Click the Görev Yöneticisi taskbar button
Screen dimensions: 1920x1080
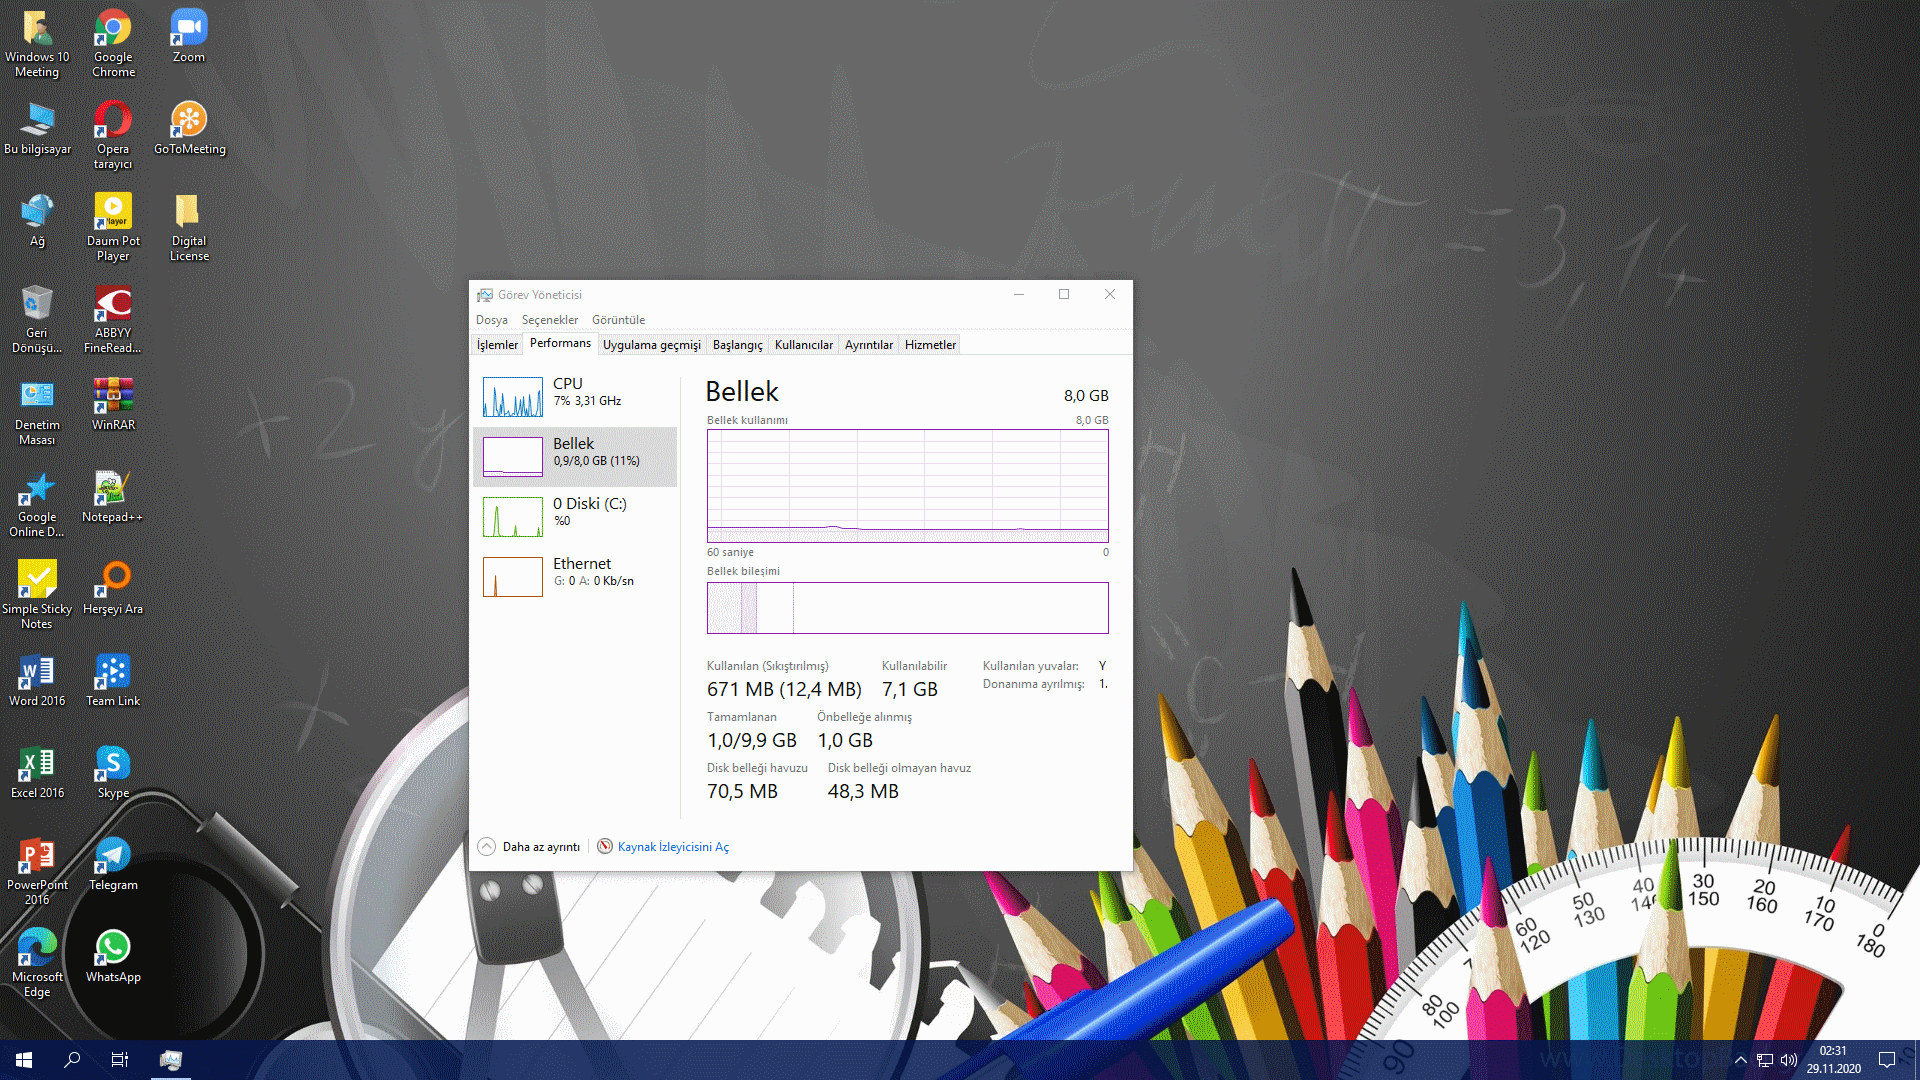pyautogui.click(x=171, y=1060)
